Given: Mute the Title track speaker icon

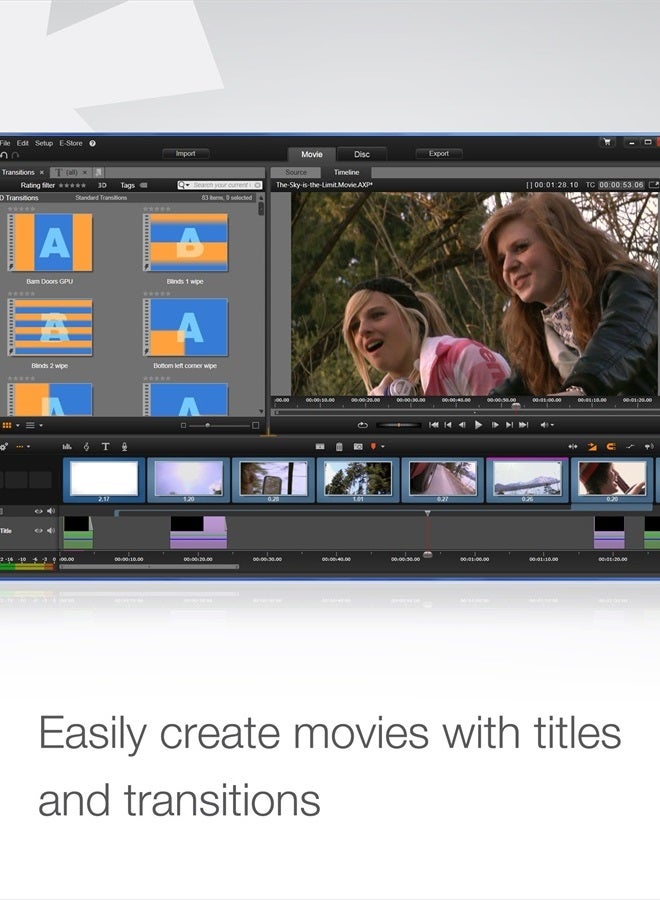Looking at the screenshot, I should coord(51,531).
